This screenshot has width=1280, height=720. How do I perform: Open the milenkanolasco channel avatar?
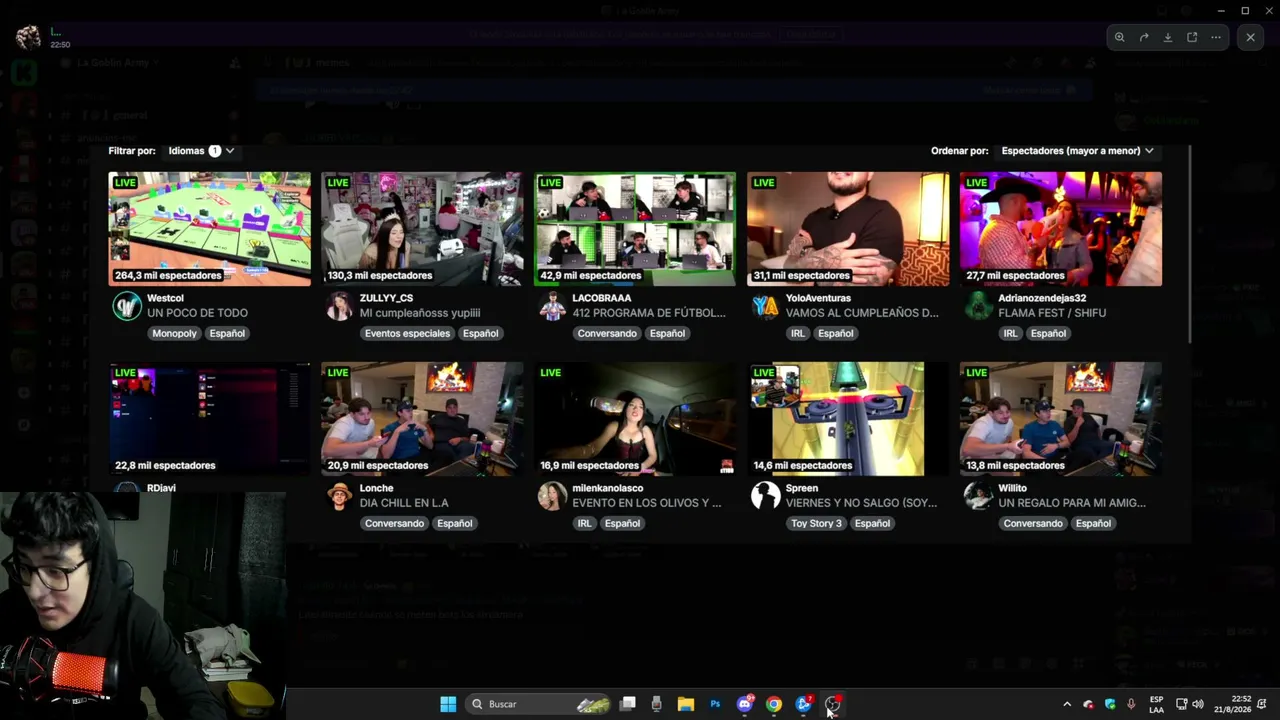[x=553, y=496]
